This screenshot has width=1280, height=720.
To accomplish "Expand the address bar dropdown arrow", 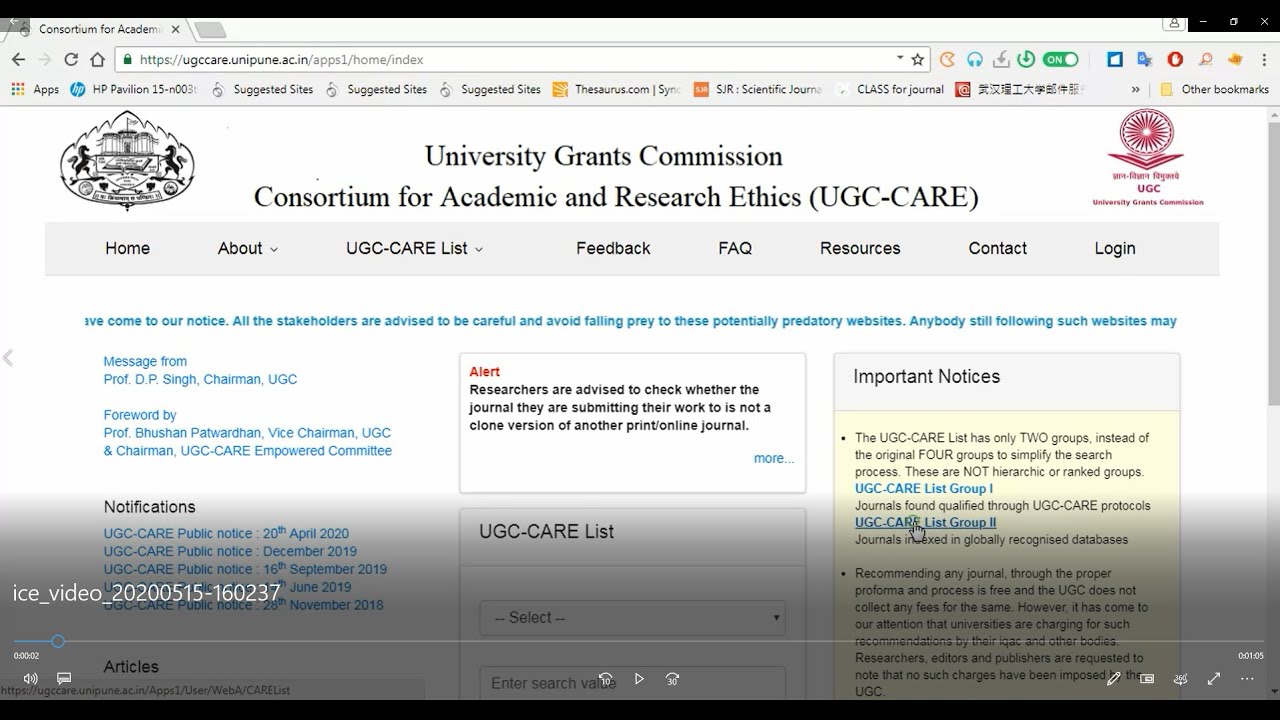I will (900, 58).
